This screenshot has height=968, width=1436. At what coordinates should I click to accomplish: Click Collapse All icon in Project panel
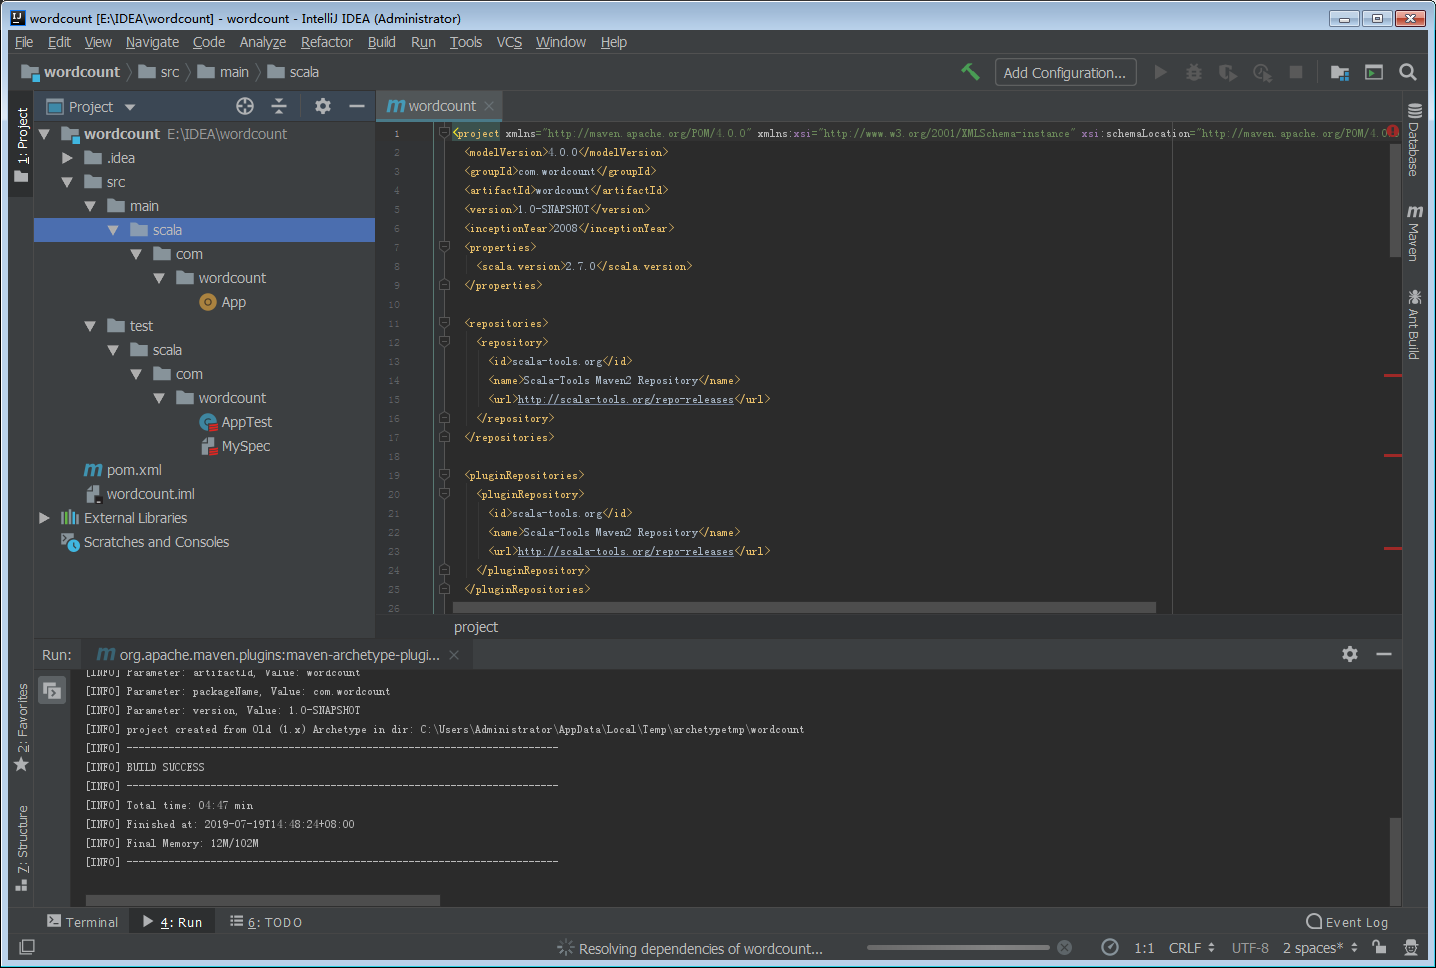[279, 106]
